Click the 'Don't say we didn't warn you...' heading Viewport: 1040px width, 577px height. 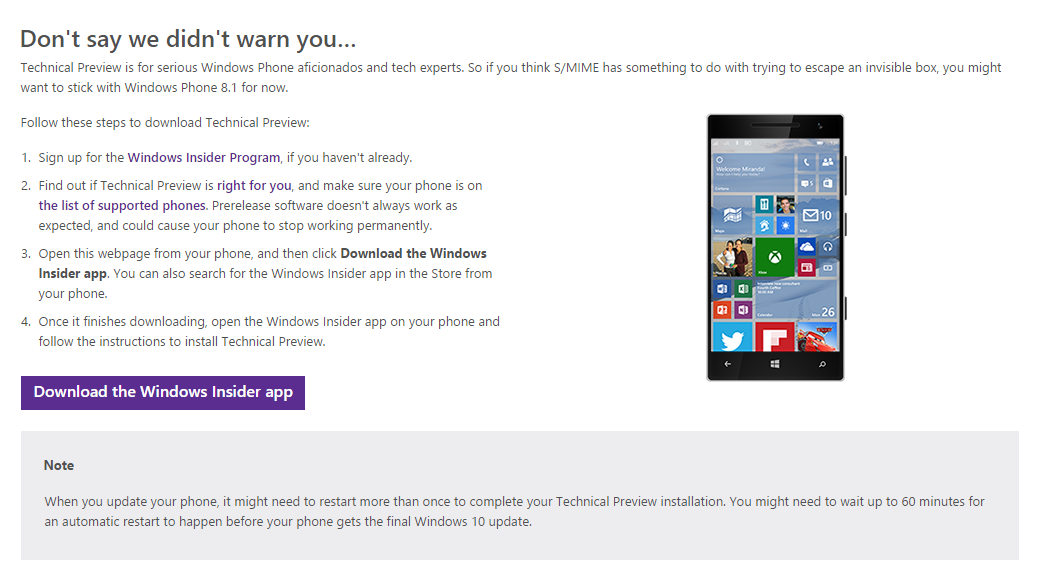pos(188,39)
